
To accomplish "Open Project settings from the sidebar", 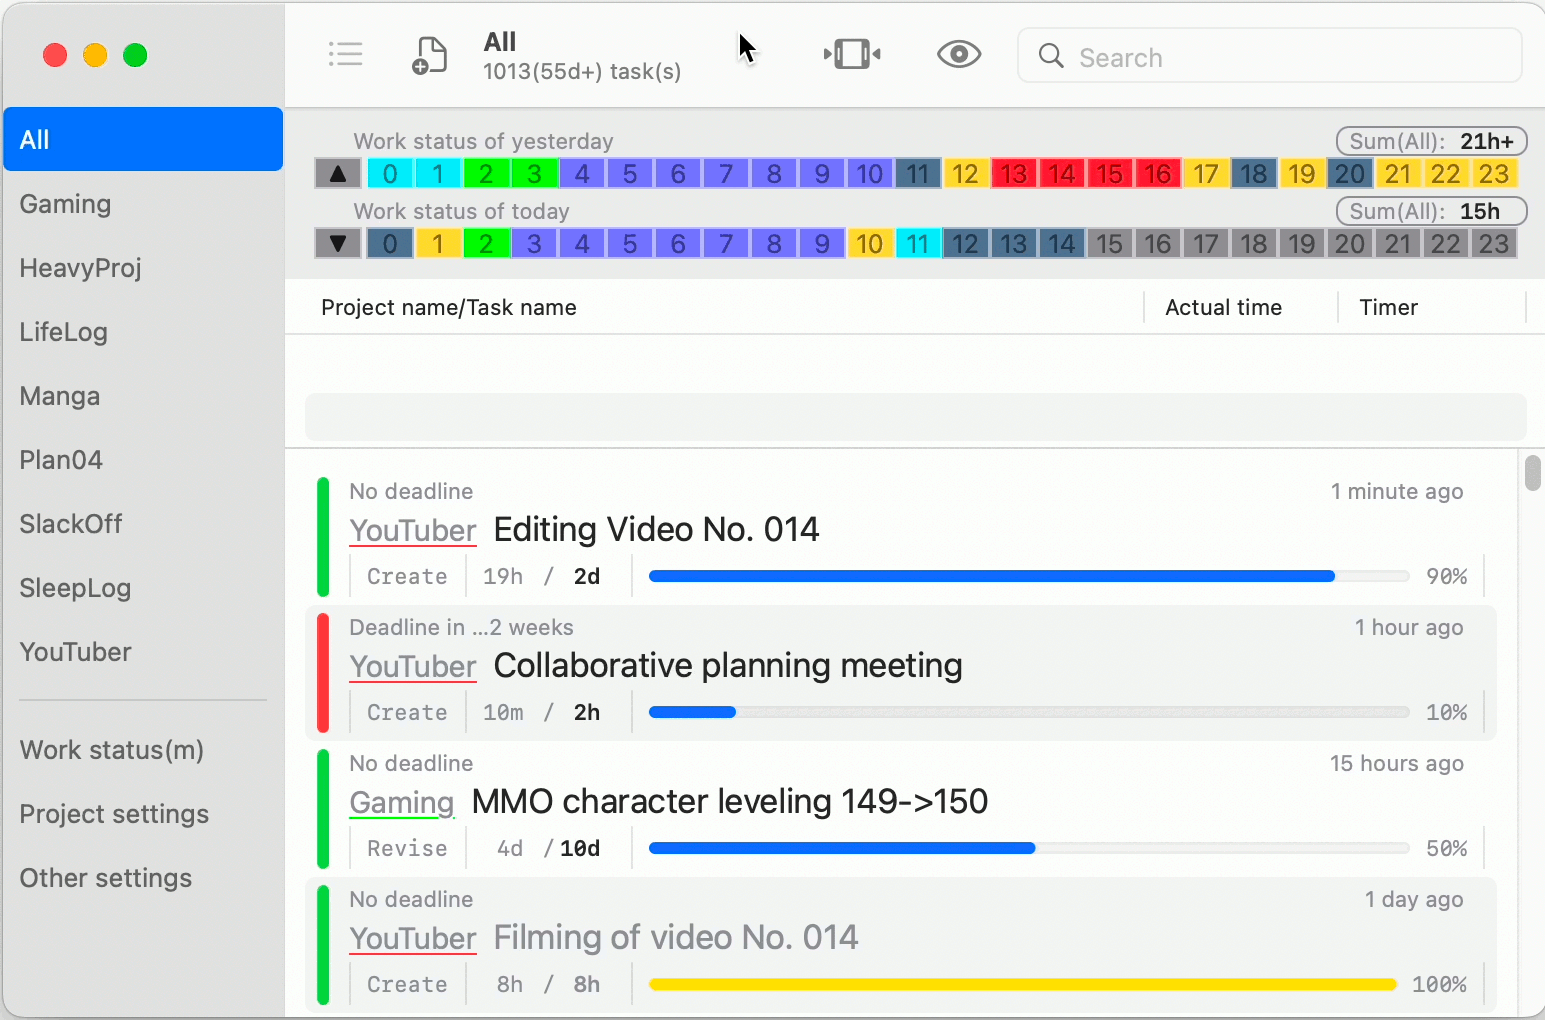I will coord(114,814).
